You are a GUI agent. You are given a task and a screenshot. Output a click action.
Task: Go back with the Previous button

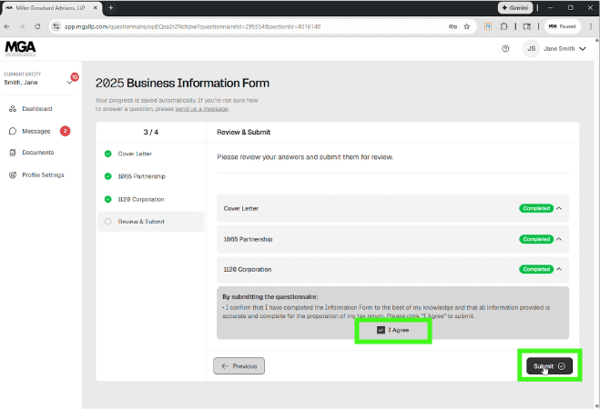click(239, 366)
